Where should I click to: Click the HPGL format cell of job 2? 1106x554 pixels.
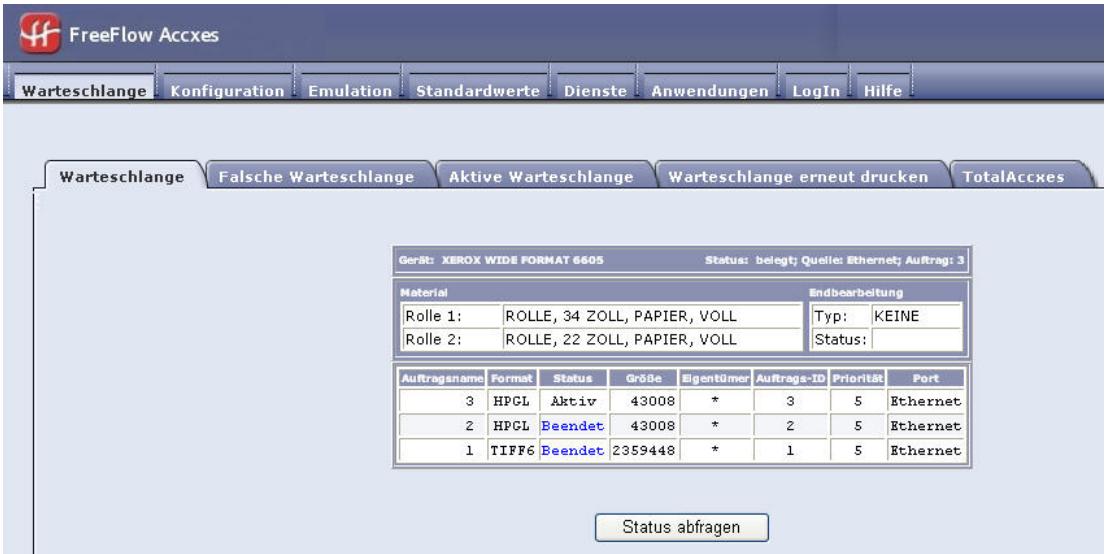pos(513,426)
